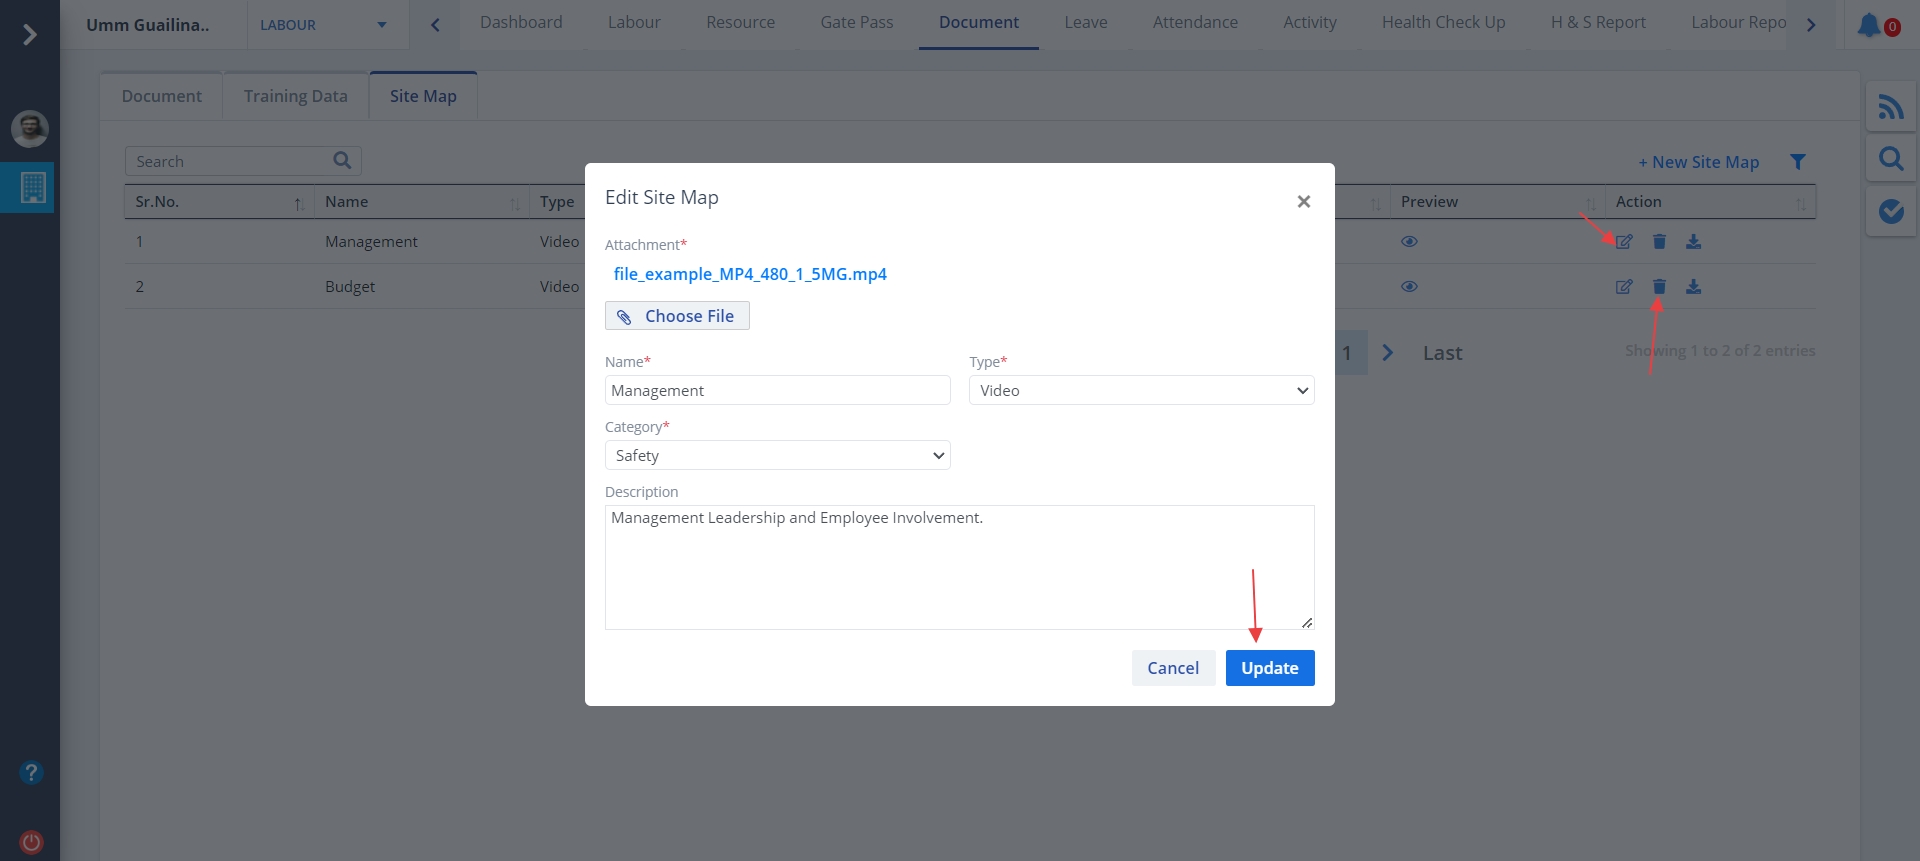Click the filter funnel icon
Screen dimensions: 1920x861
(x=1797, y=162)
